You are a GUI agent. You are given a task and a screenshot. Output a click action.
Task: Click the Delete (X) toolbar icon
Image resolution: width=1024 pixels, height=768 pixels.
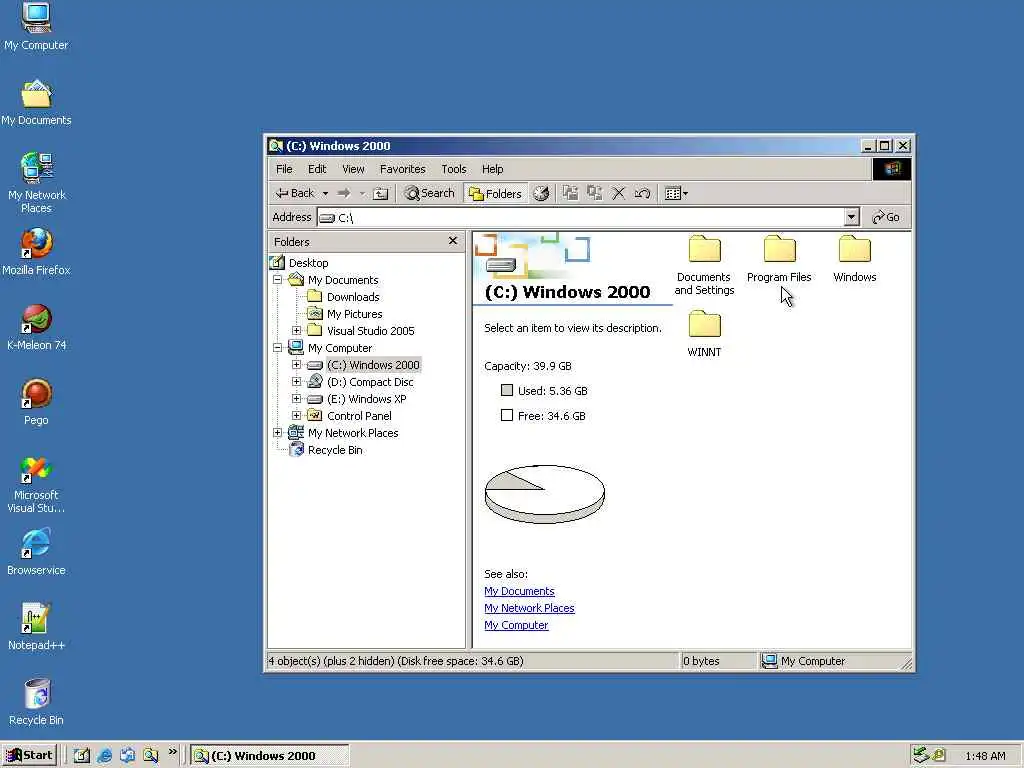point(618,193)
